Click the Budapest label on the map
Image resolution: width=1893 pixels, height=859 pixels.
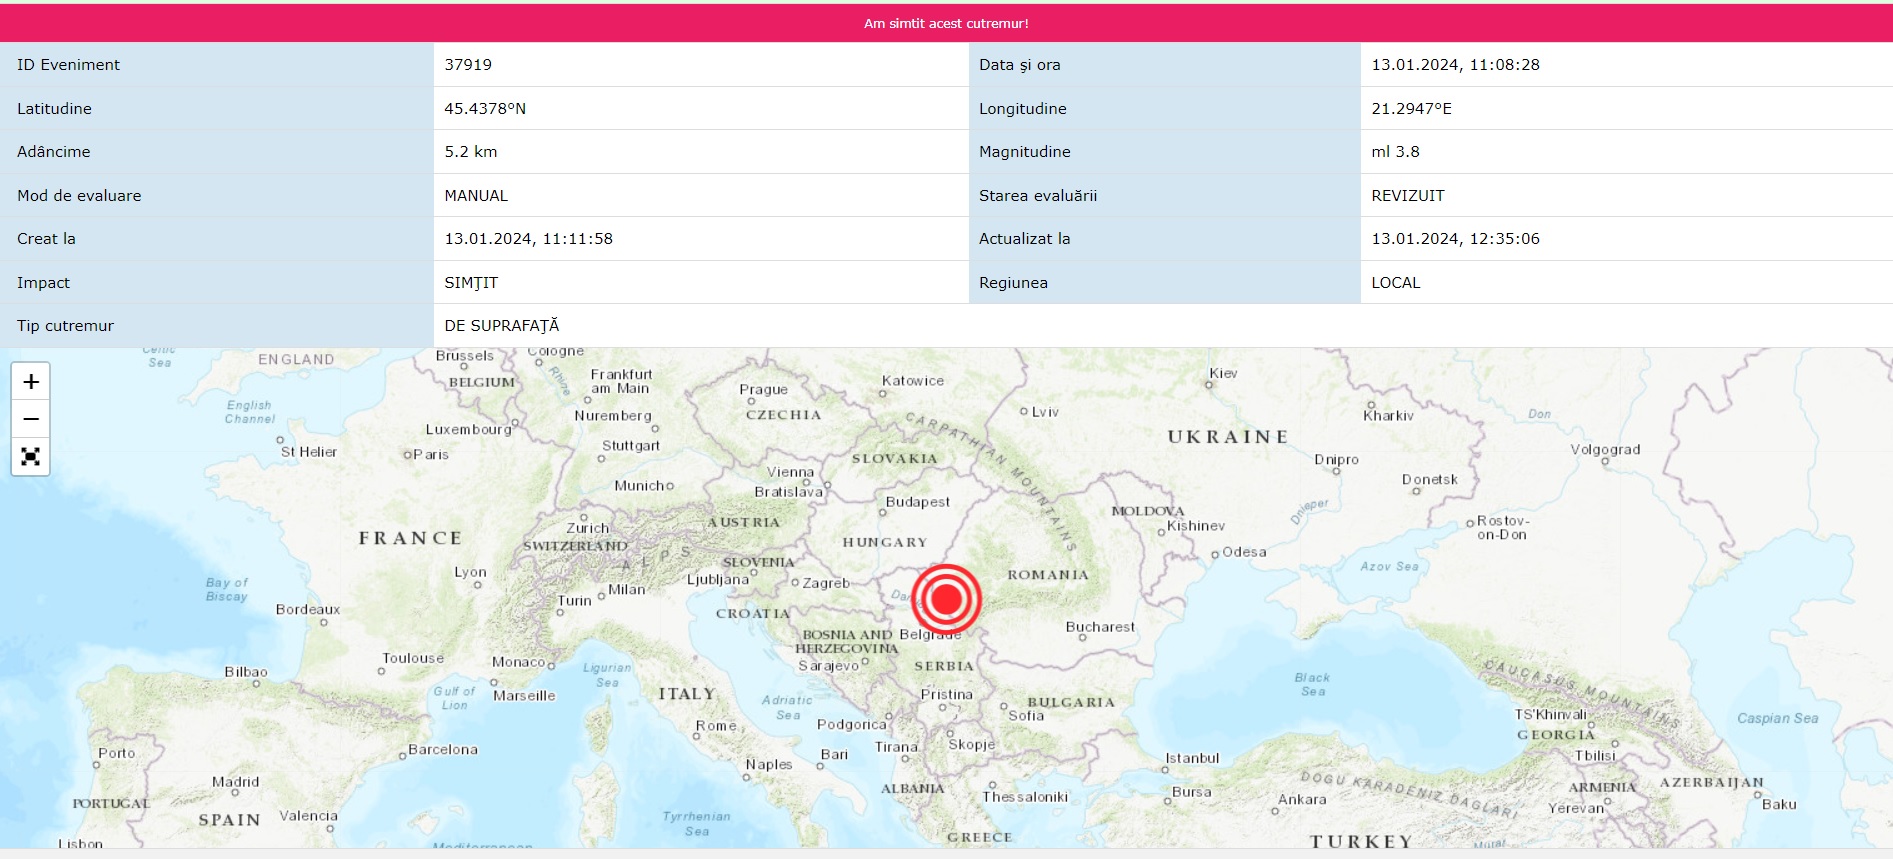click(x=917, y=502)
